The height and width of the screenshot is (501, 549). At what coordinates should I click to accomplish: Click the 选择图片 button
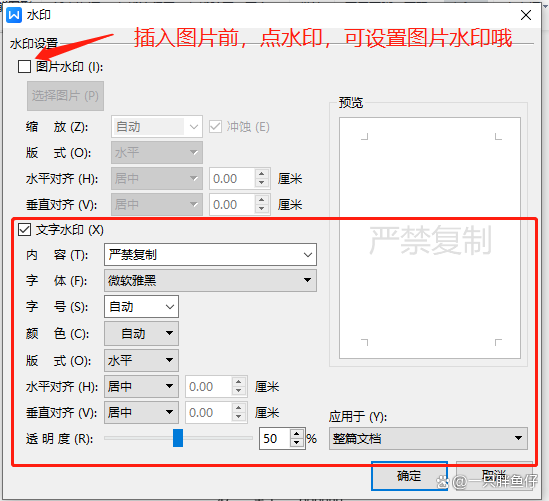[65, 96]
